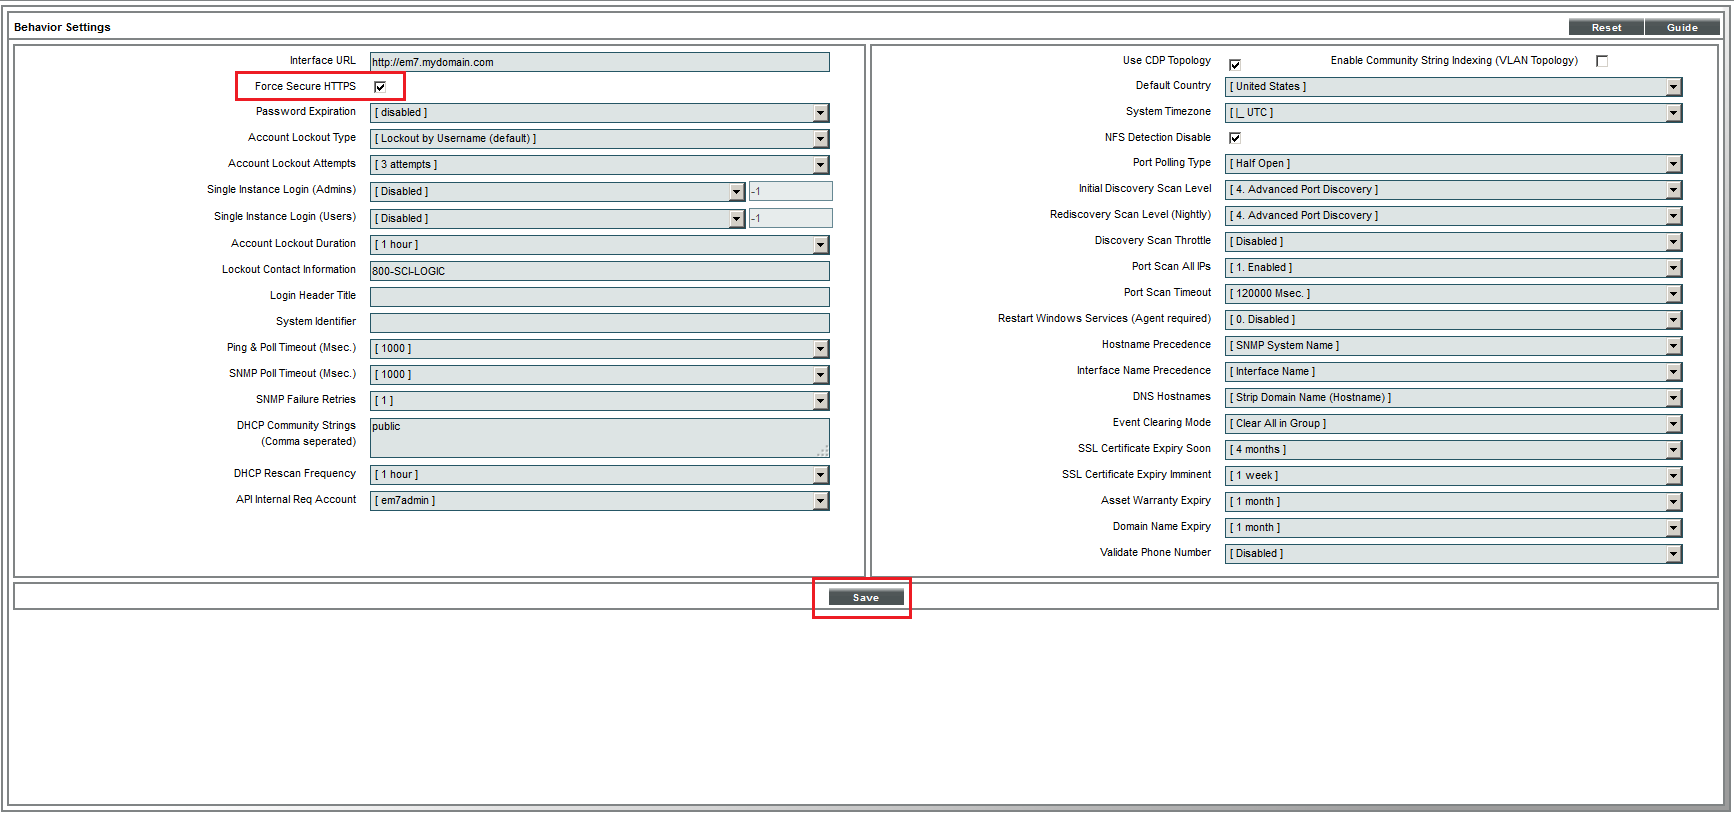Toggle the Force Secure HTTPS checkbox
Image resolution: width=1734 pixels, height=815 pixels.
coord(380,87)
